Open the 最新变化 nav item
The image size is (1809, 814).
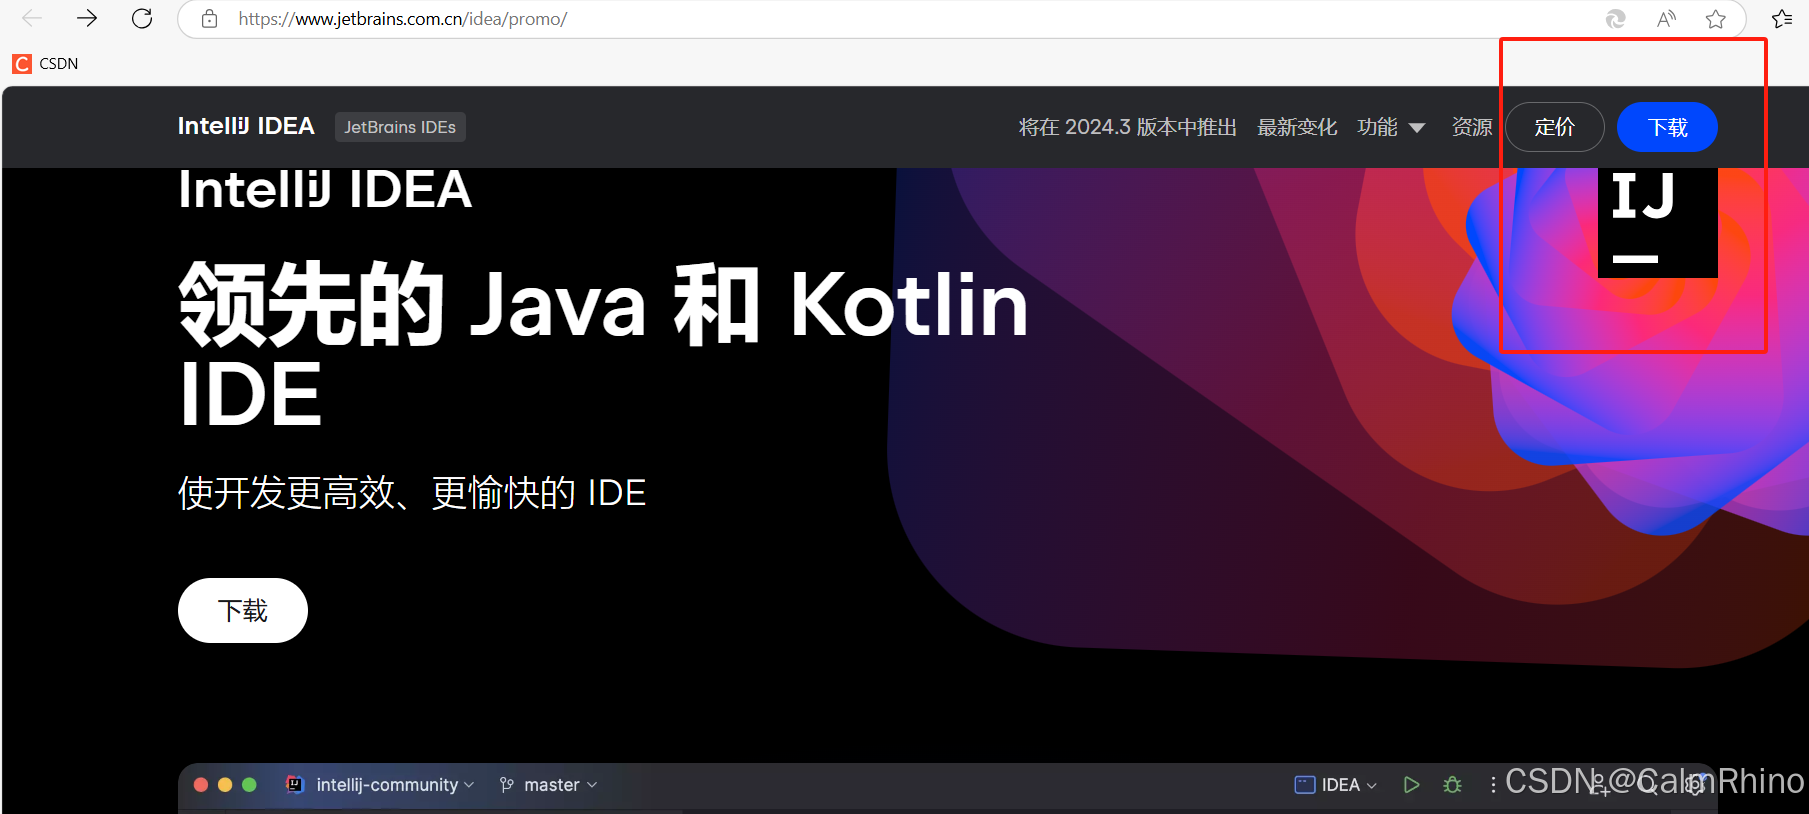[x=1297, y=127]
